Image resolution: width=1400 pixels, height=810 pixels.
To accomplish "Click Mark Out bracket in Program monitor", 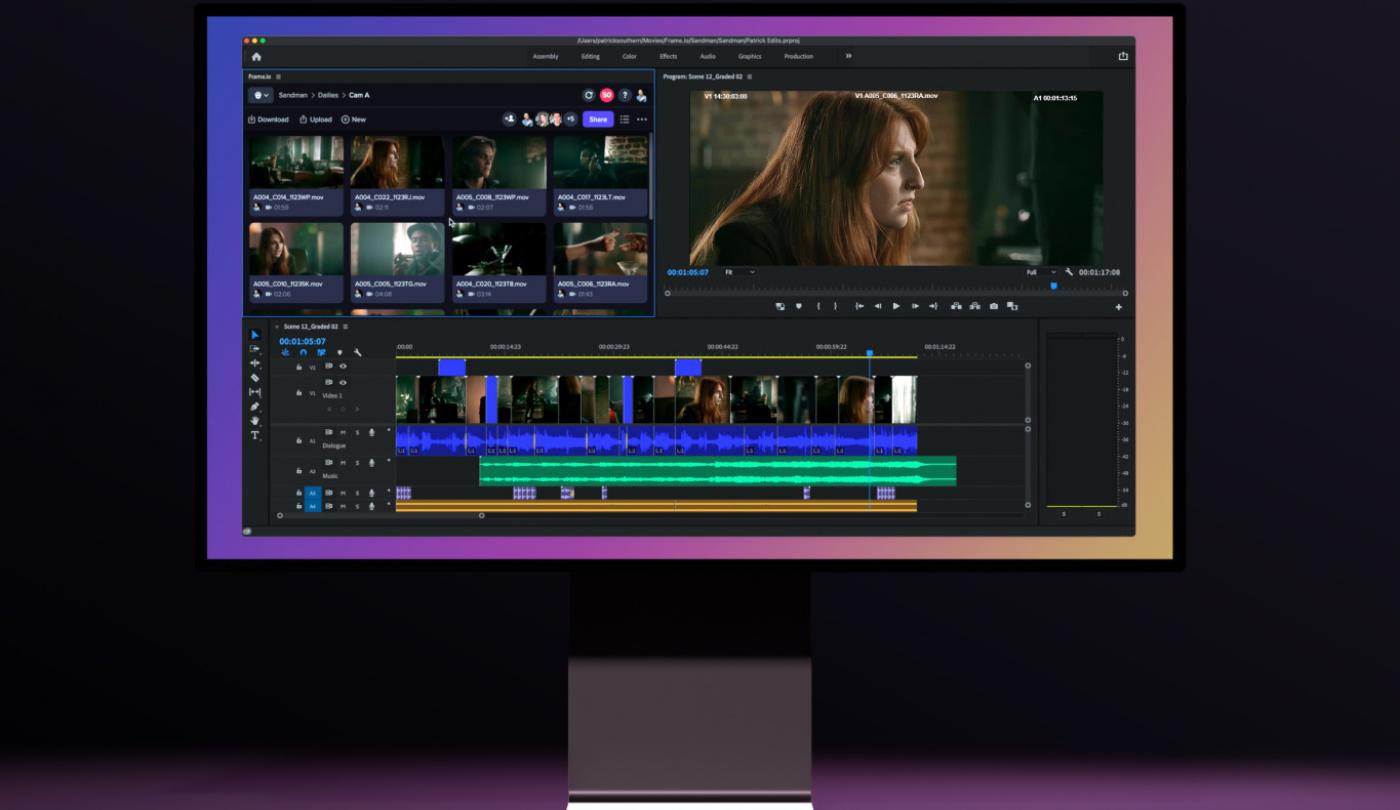I will [835, 306].
